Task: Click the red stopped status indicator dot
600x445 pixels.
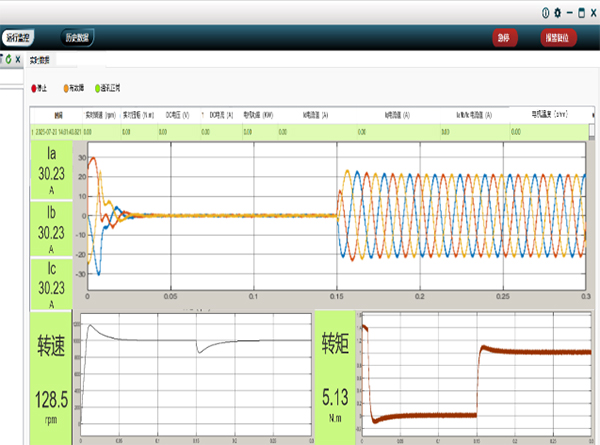Action: coord(34,88)
